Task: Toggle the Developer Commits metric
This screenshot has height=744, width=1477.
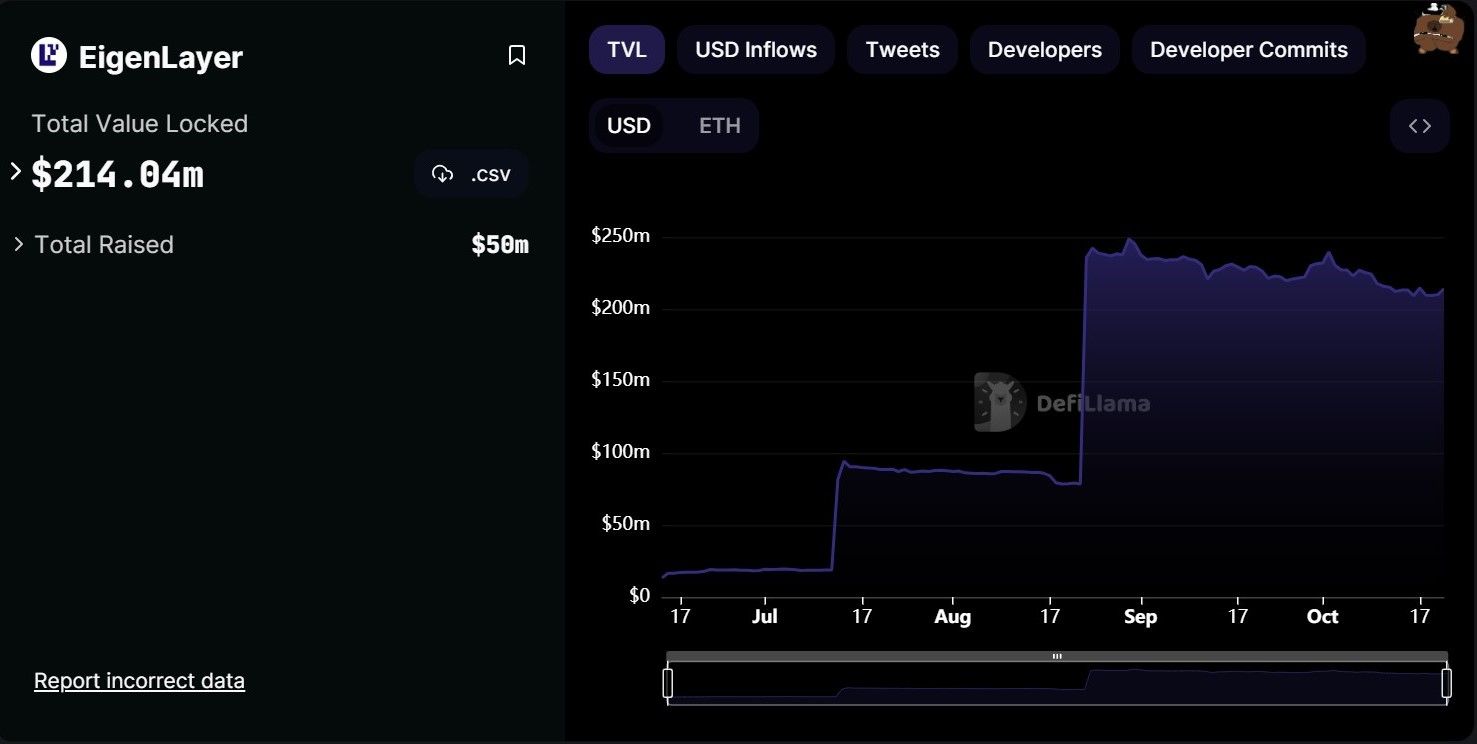Action: tap(1248, 50)
